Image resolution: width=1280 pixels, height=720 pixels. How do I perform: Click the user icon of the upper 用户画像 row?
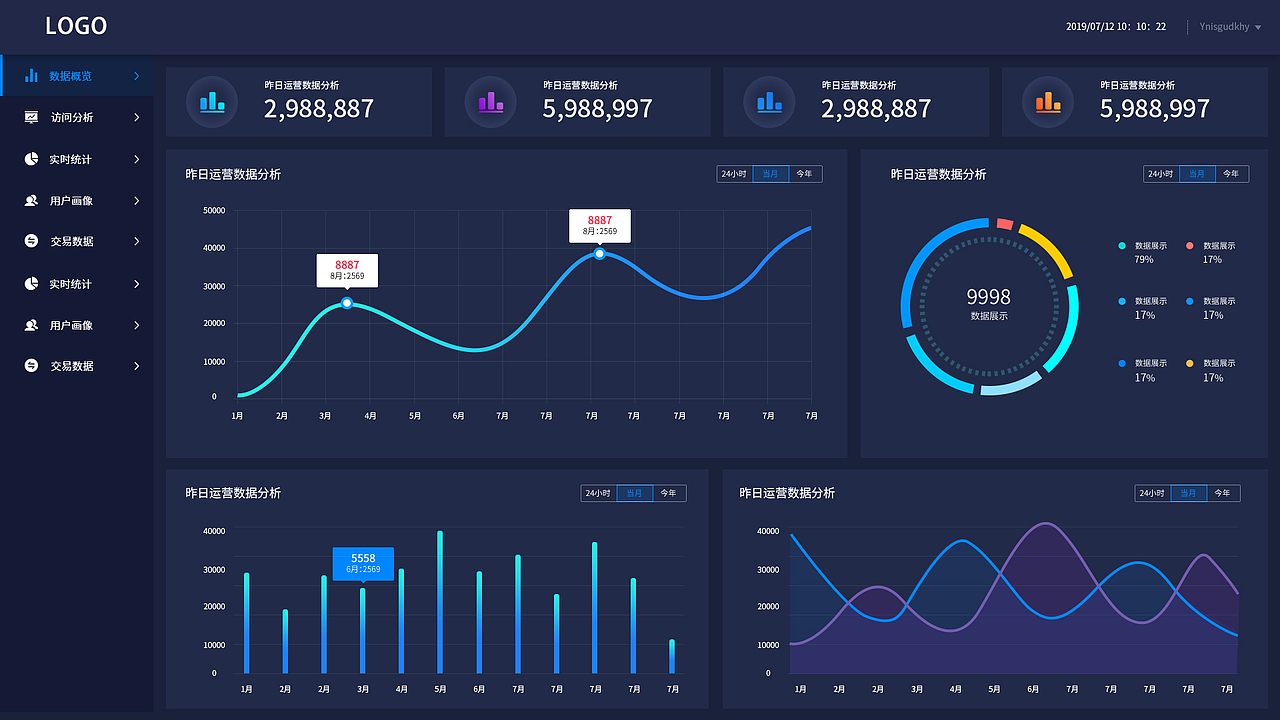[31, 200]
